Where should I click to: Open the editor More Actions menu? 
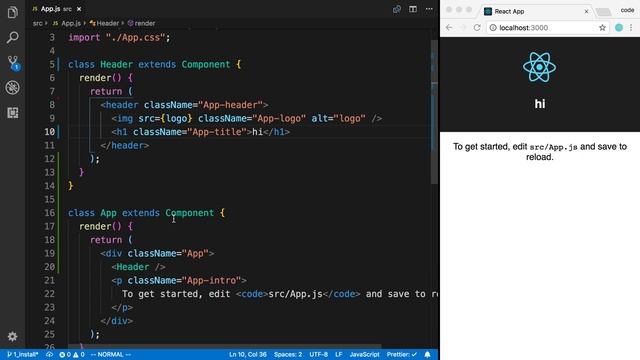click(x=429, y=9)
